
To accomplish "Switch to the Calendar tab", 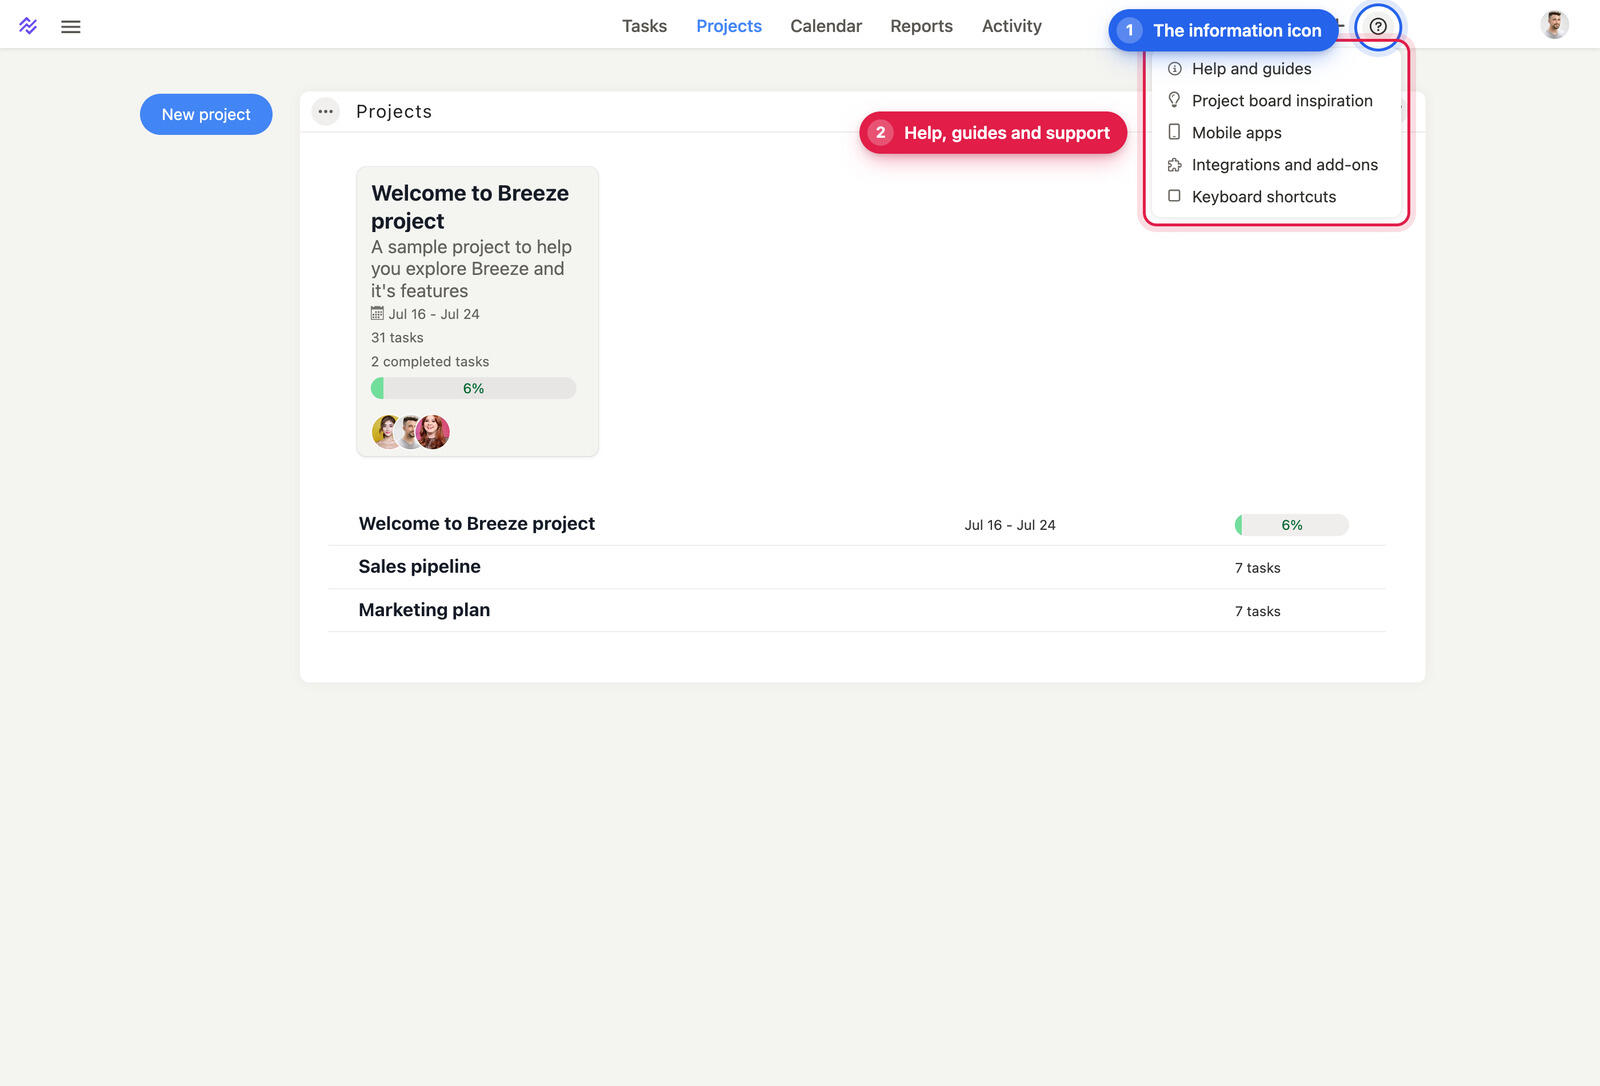I will pyautogui.click(x=826, y=26).
